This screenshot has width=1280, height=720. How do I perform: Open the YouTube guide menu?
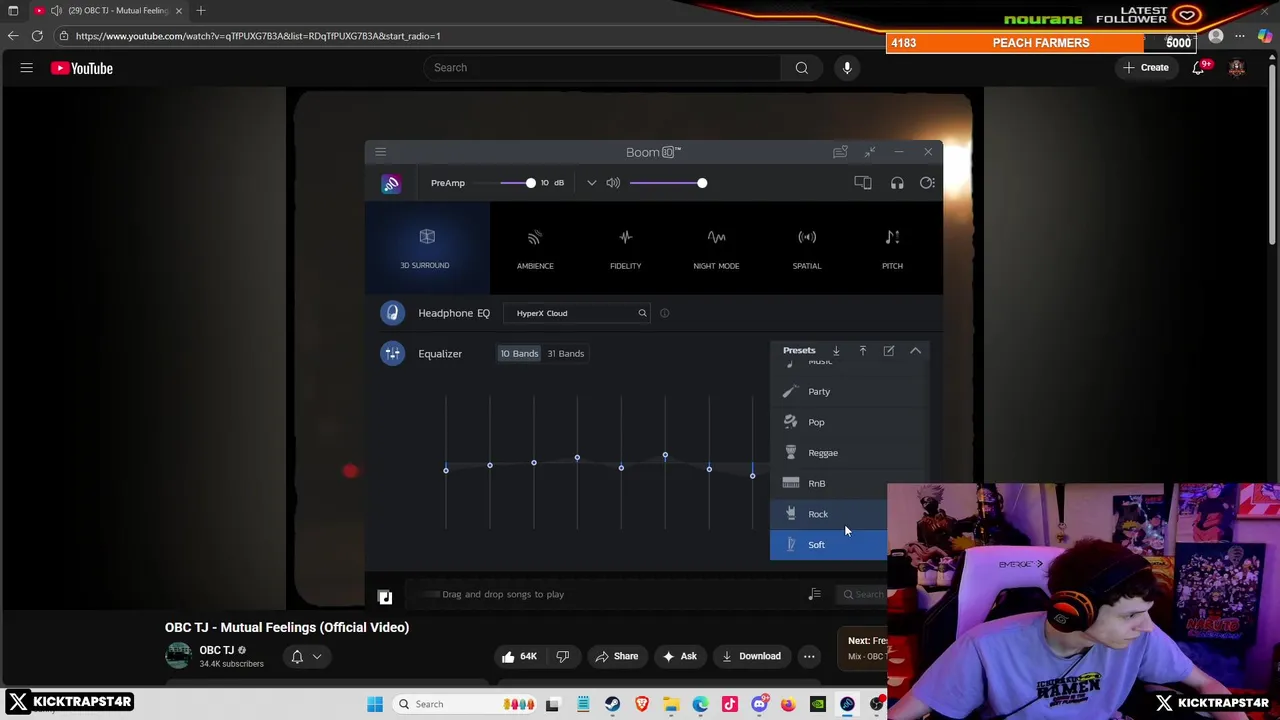[x=27, y=68]
